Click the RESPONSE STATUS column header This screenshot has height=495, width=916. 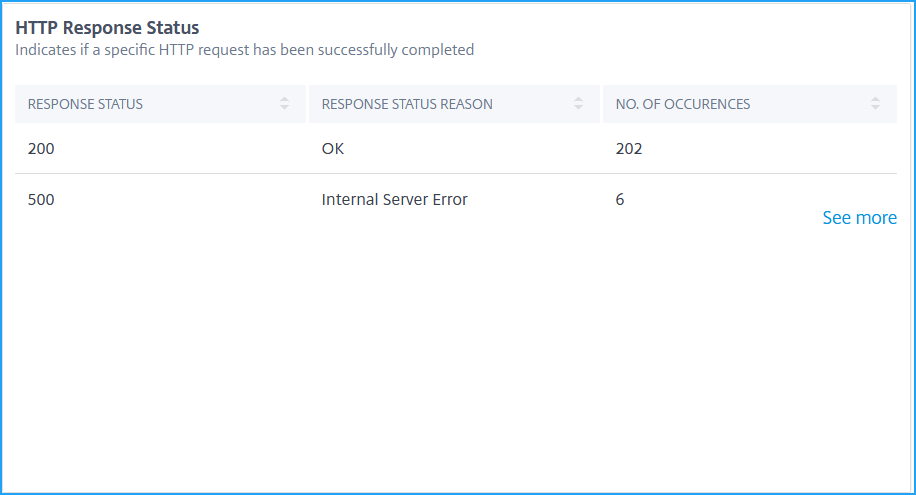pos(161,104)
